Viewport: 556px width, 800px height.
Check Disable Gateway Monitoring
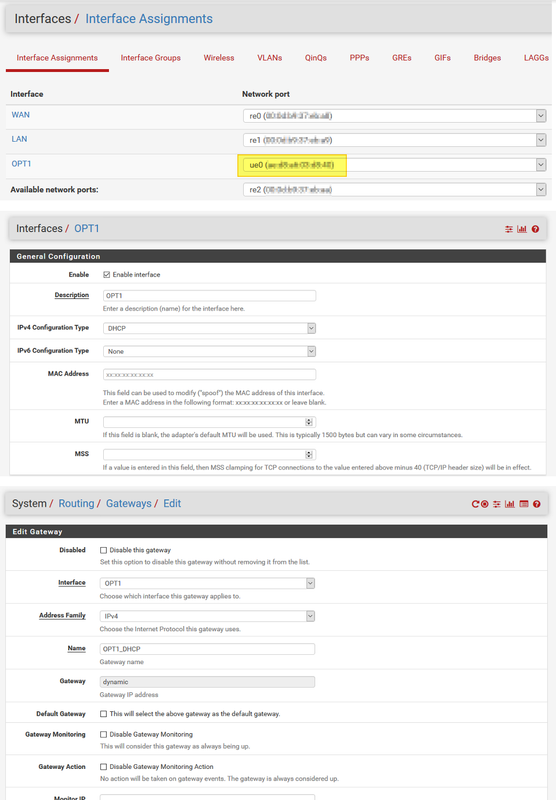pos(104,734)
